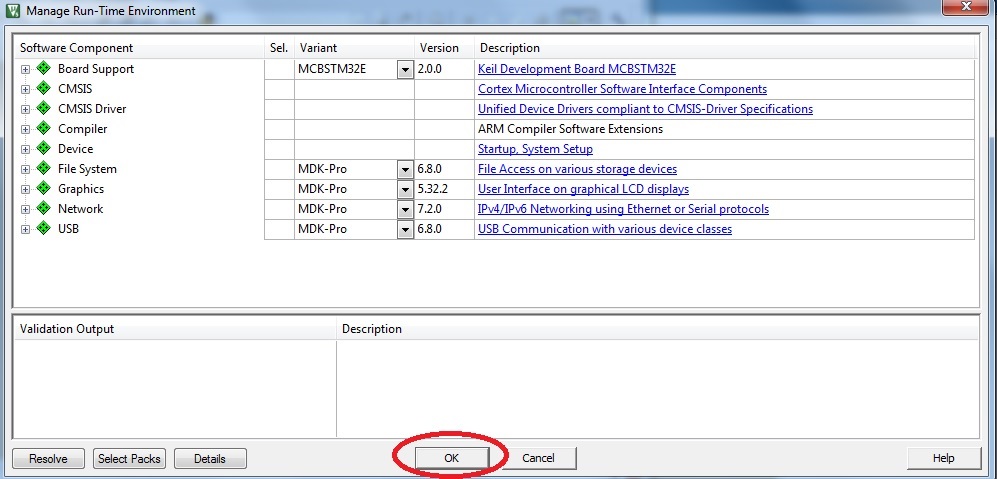
Task: Click the Details button
Action: coord(210,458)
